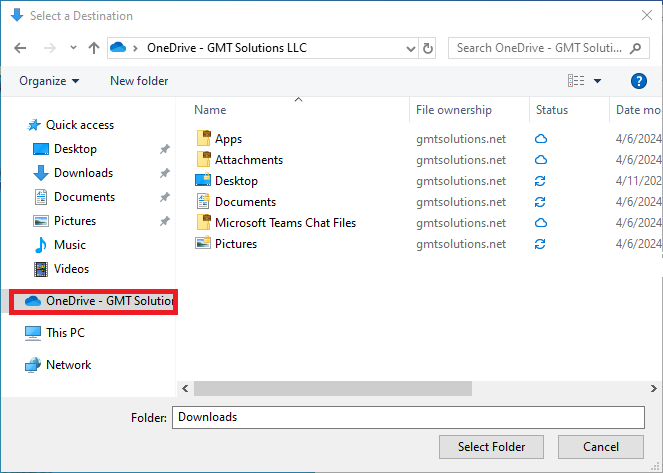663x473 pixels.
Task: Cancel the Select a Destination dialog
Action: 601,447
